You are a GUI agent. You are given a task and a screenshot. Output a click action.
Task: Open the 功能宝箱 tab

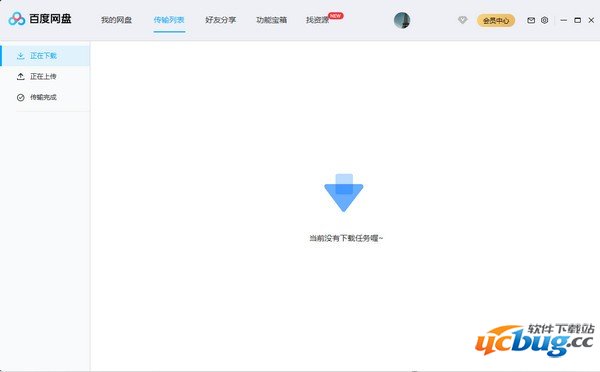click(x=272, y=20)
